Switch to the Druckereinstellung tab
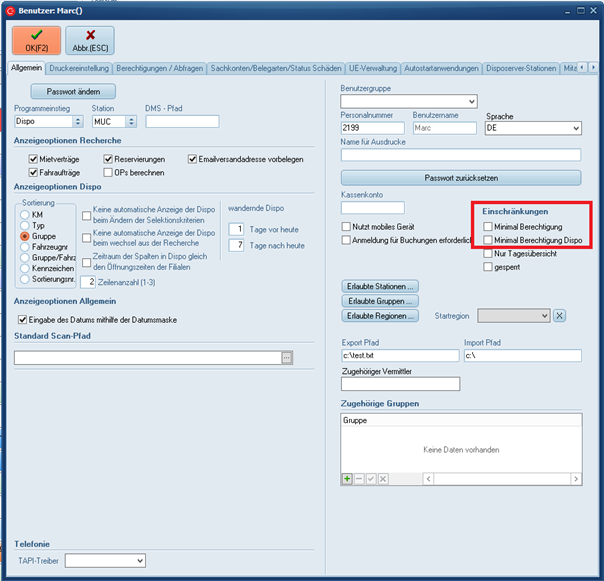 79,68
